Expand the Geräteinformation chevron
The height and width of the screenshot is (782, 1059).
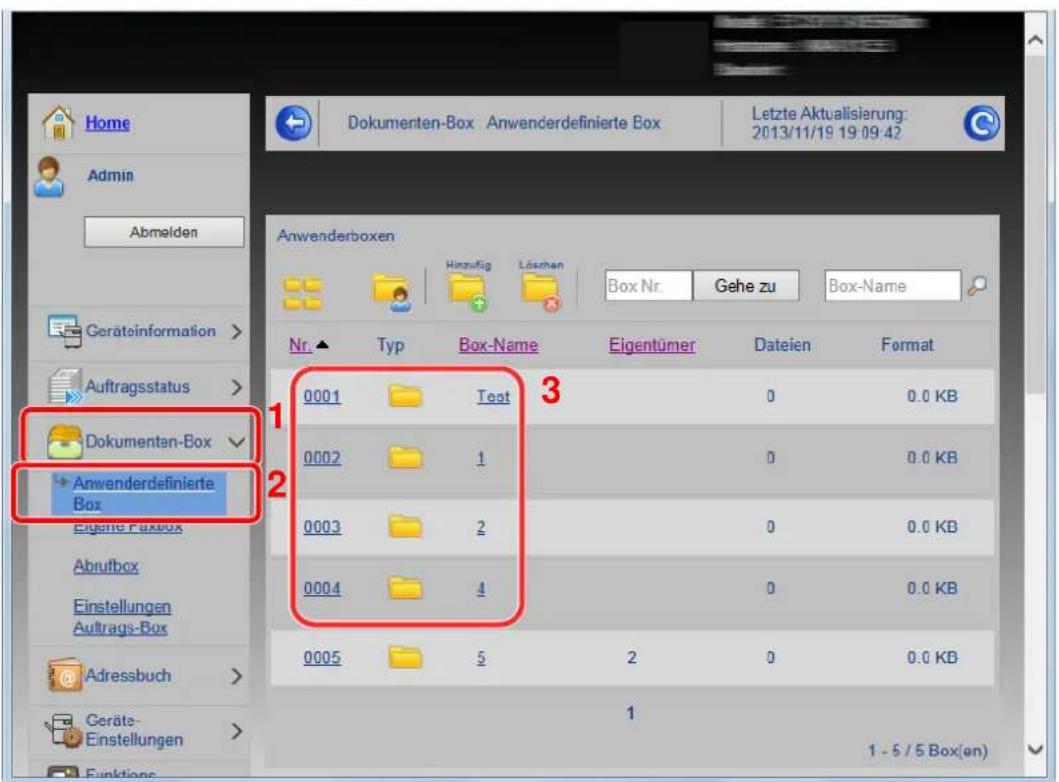236,332
